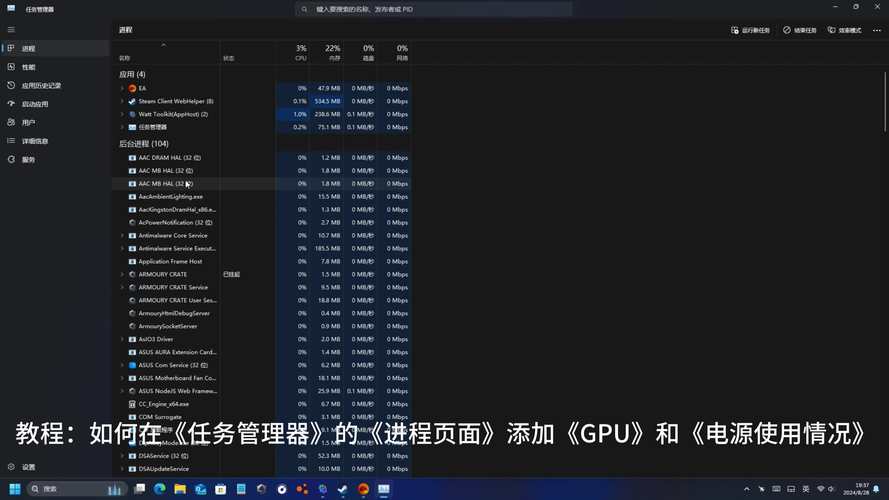Select 任务管理器 process icon in list
Viewport: 889px width, 500px height.
click(132, 128)
